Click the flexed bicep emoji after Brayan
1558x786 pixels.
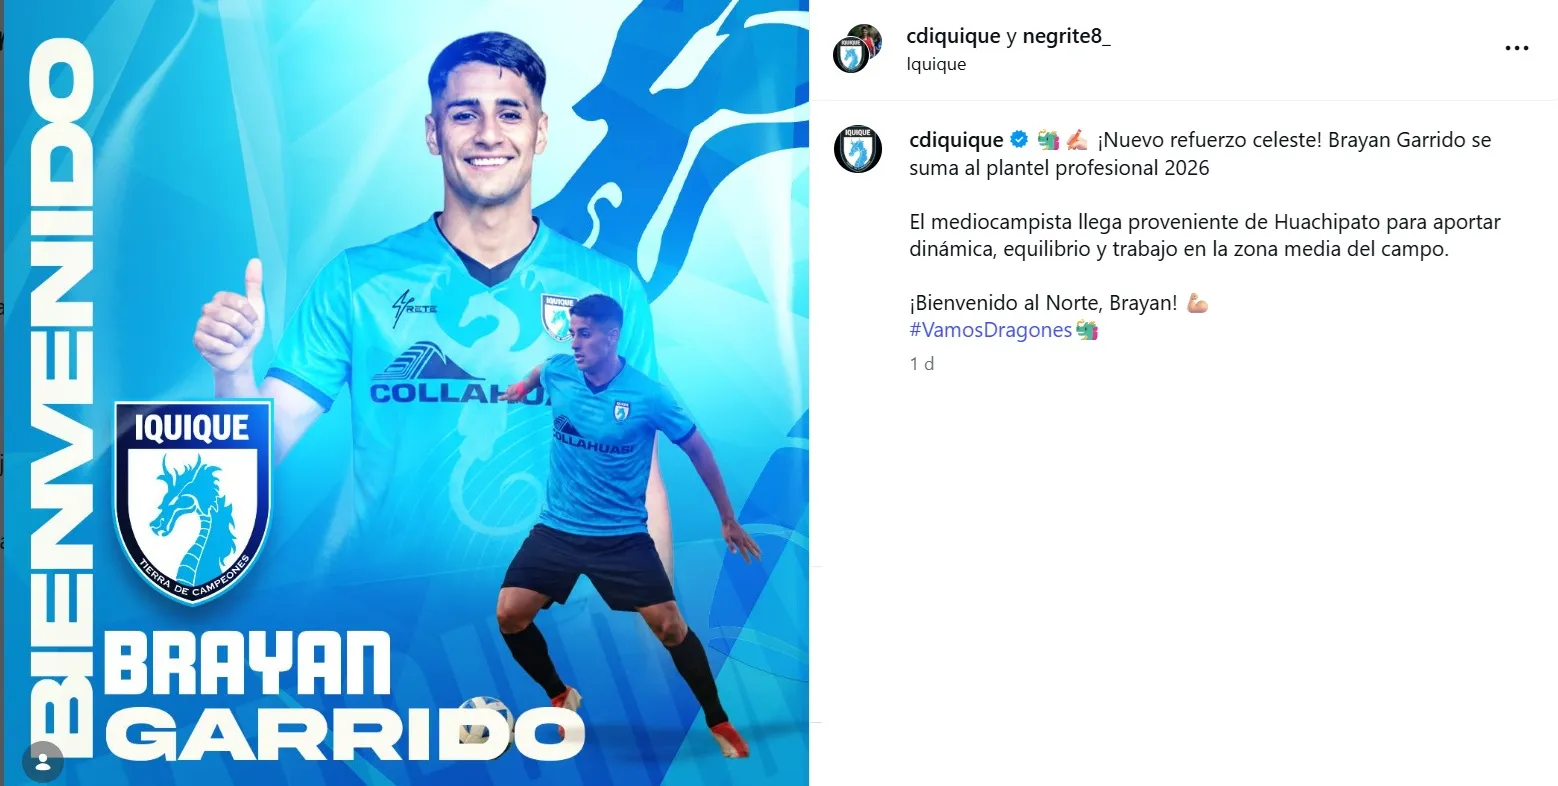[1197, 303]
